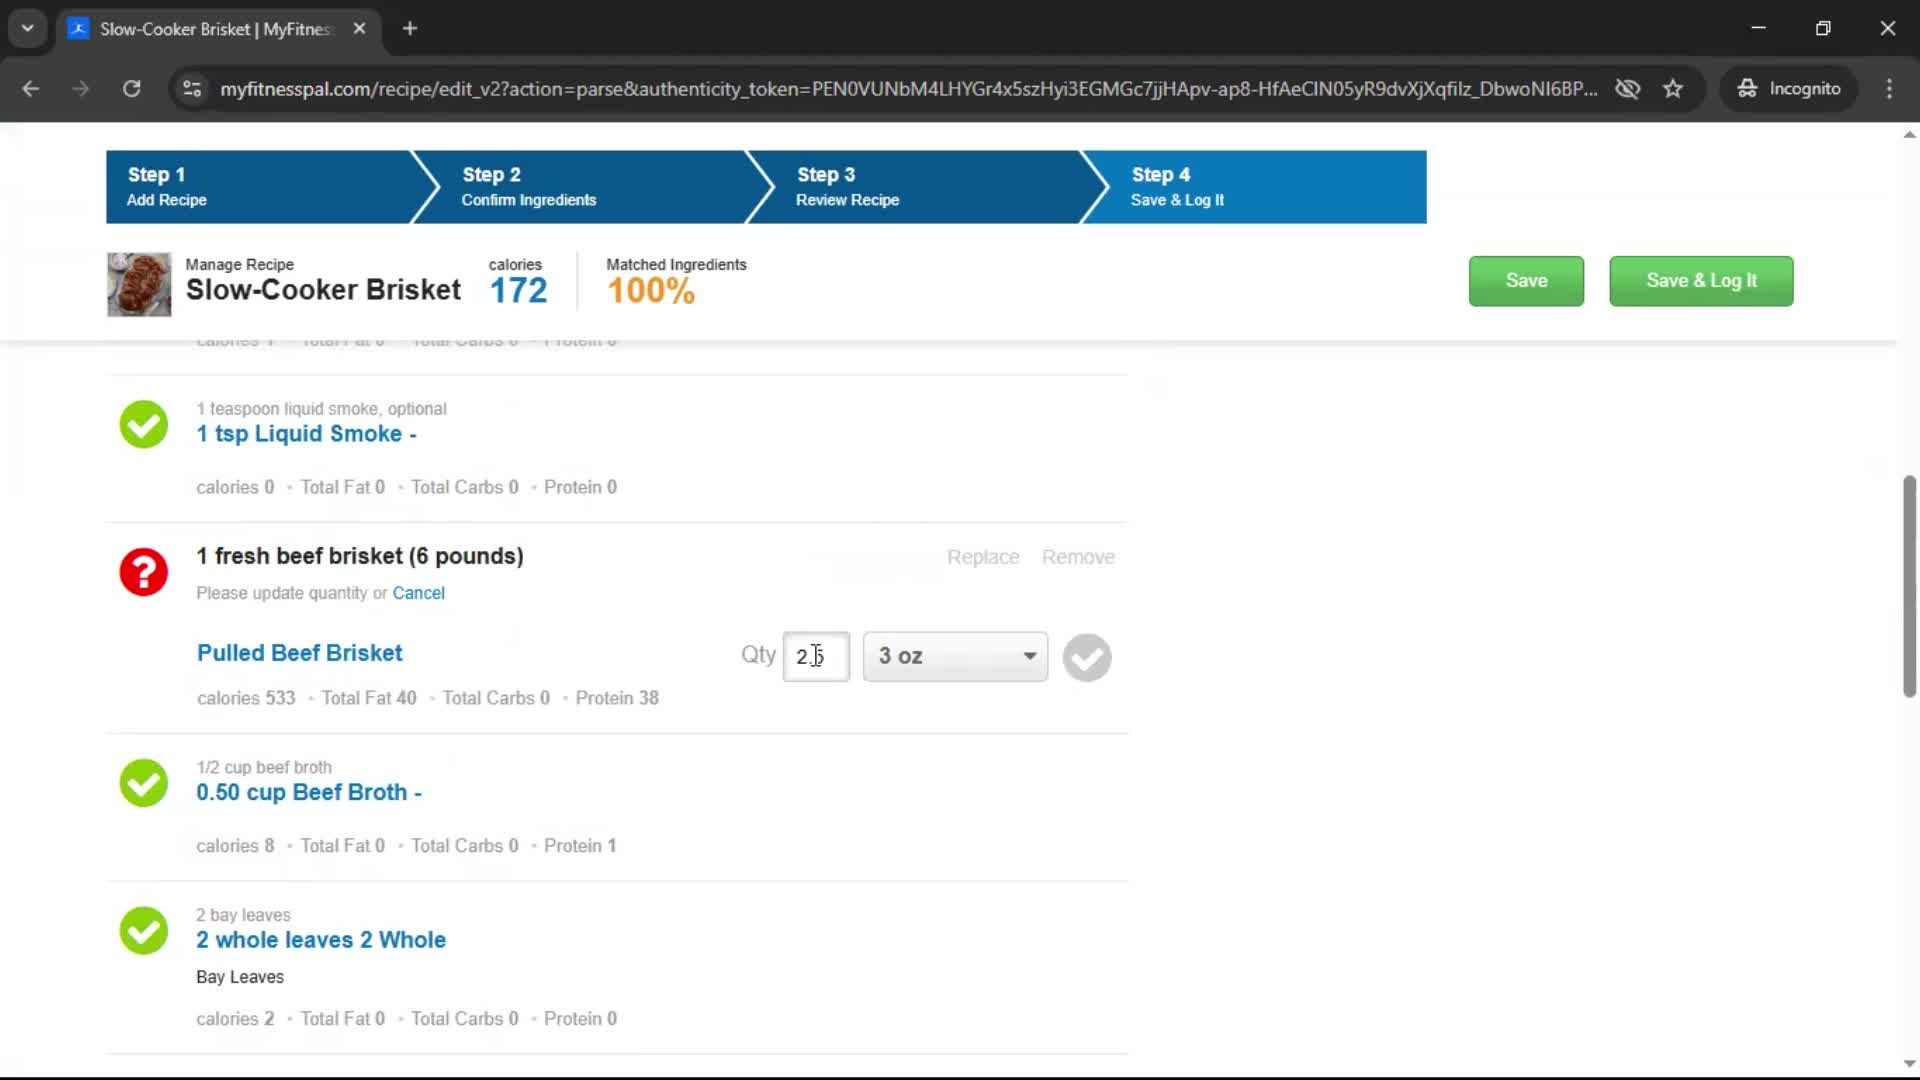Click the Qty input field

pos(816,657)
